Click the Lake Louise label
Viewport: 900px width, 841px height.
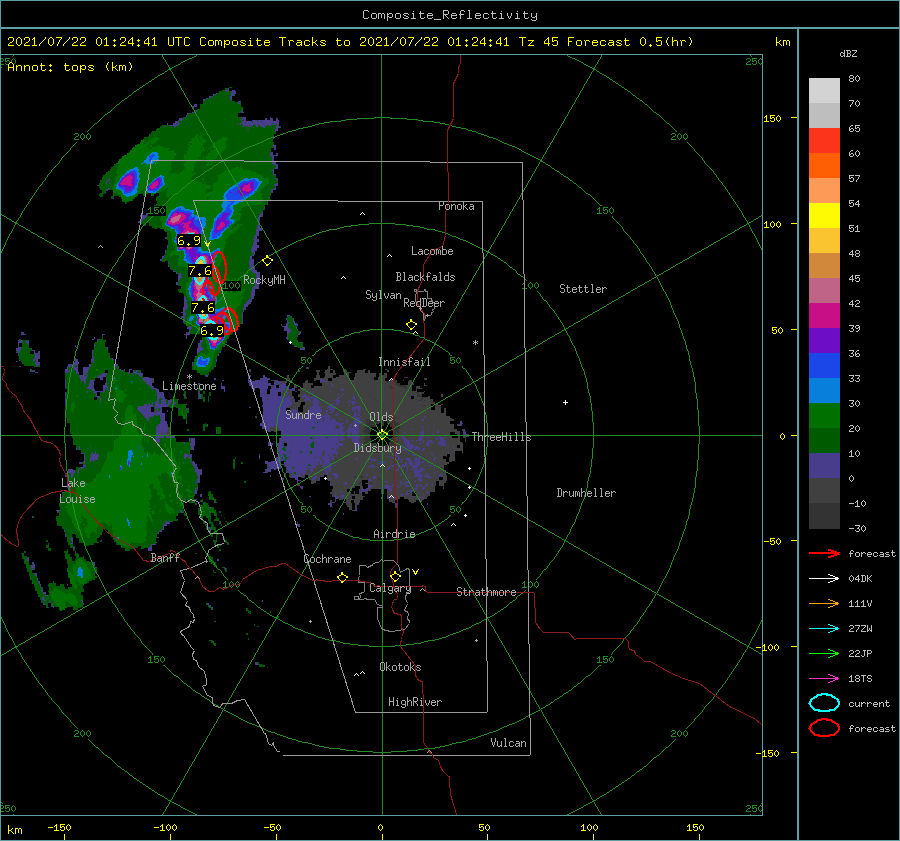pyautogui.click(x=77, y=491)
